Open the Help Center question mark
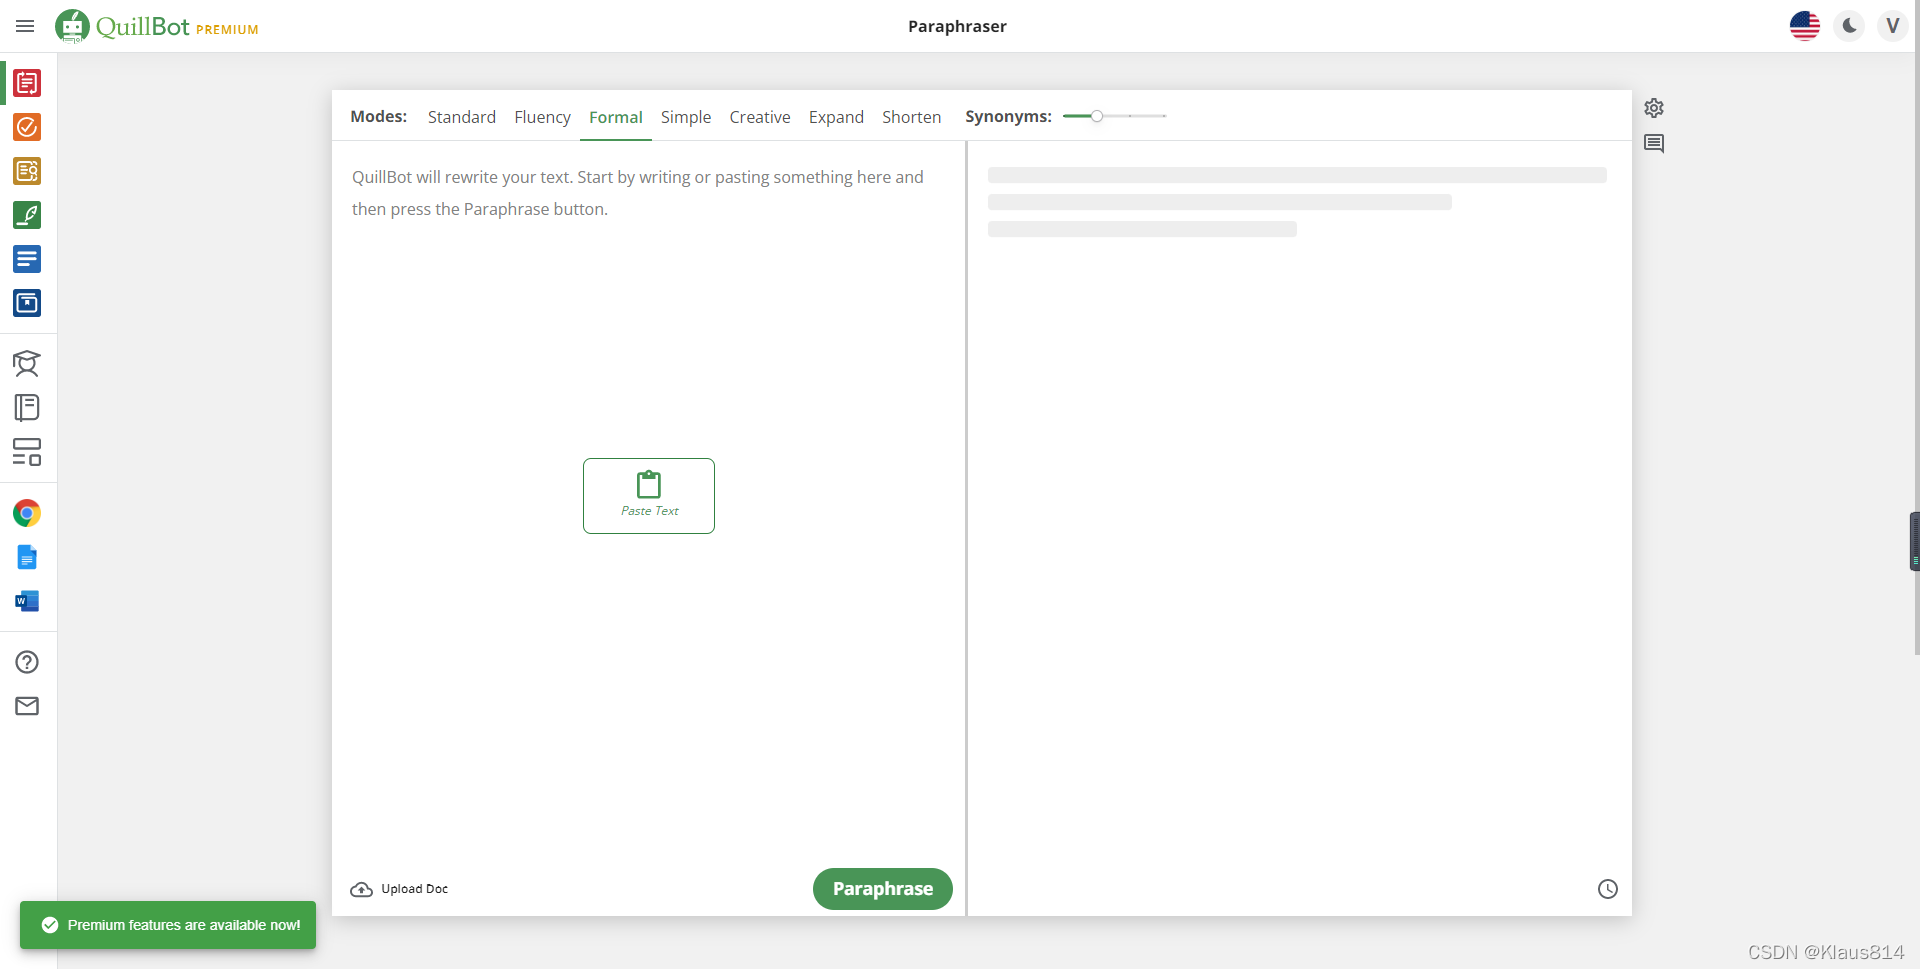The image size is (1920, 969). 27,662
